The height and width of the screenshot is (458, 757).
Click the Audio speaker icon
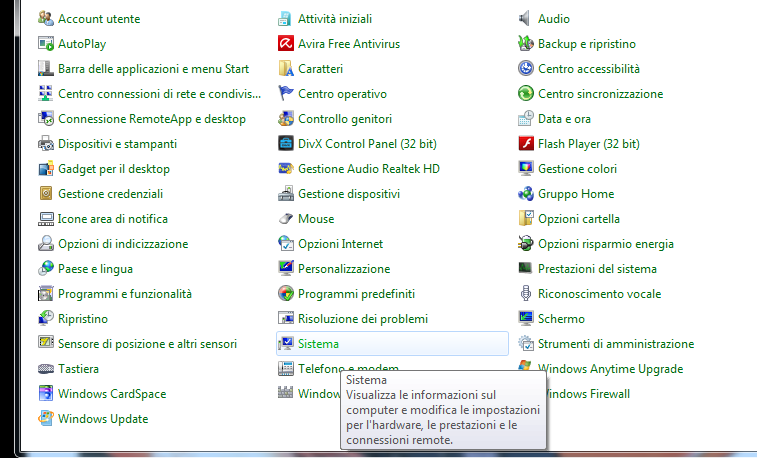(x=525, y=19)
